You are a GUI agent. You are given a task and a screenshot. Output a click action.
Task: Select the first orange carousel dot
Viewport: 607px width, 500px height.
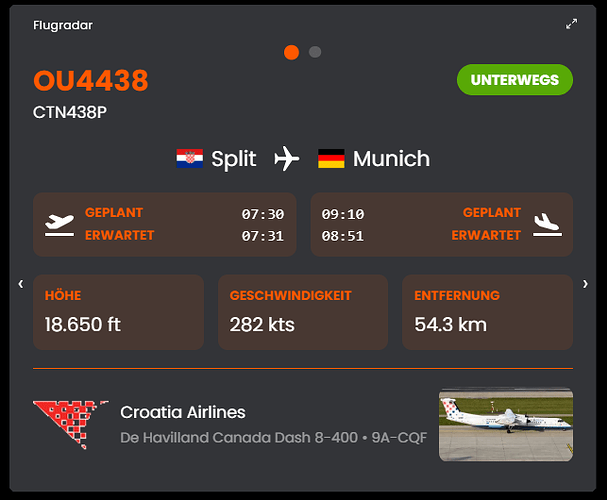[291, 52]
